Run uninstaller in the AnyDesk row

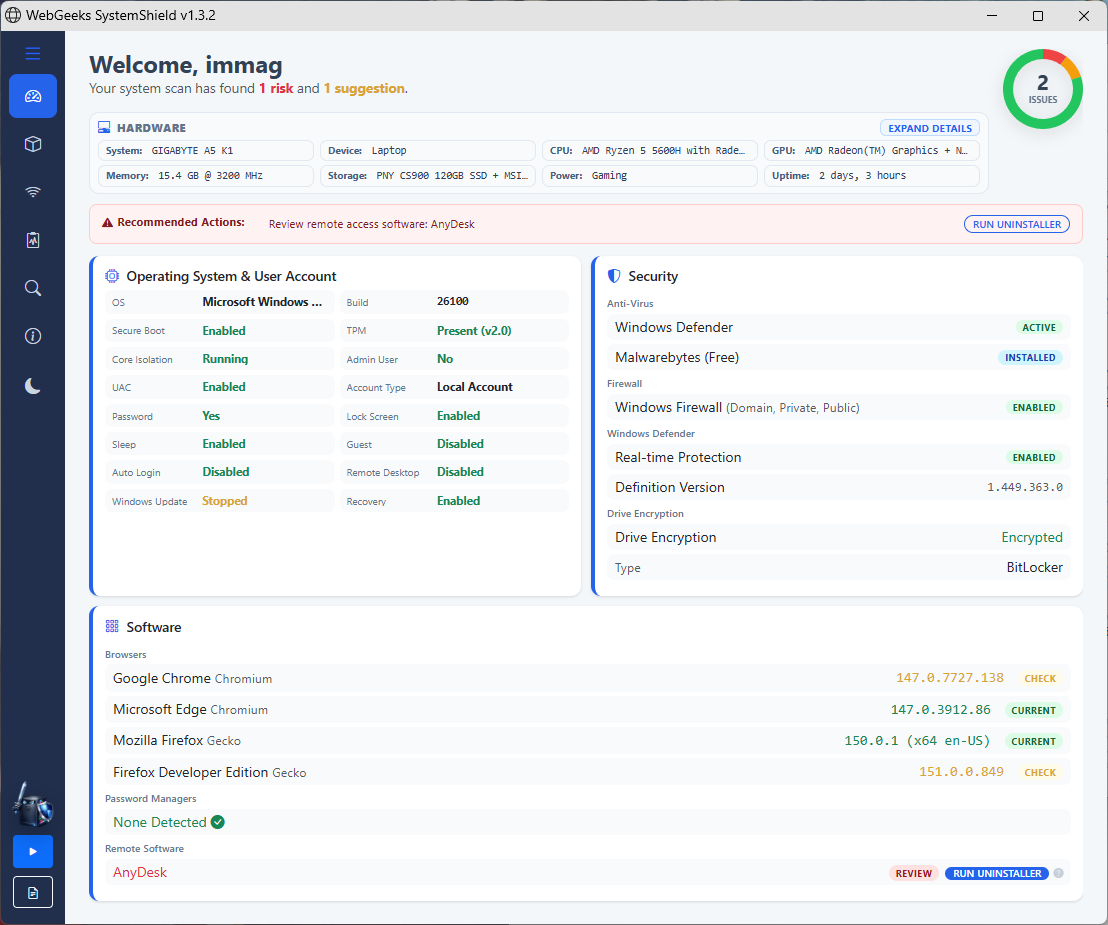pyautogui.click(x=997, y=873)
